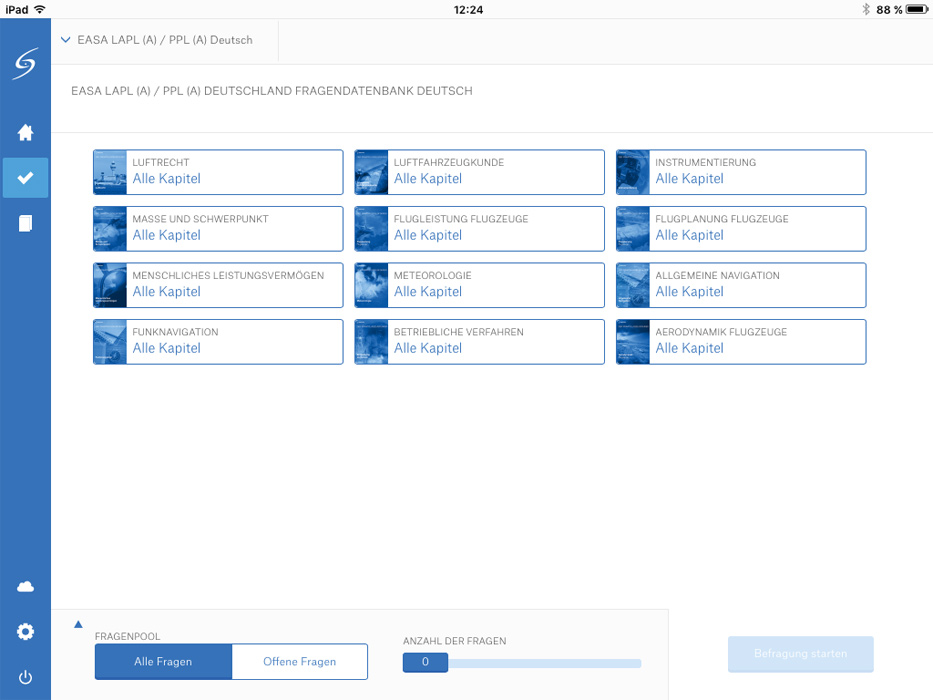Viewport: 933px width, 700px height.
Task: Tap the battery indicator in status bar
Action: coord(917,10)
